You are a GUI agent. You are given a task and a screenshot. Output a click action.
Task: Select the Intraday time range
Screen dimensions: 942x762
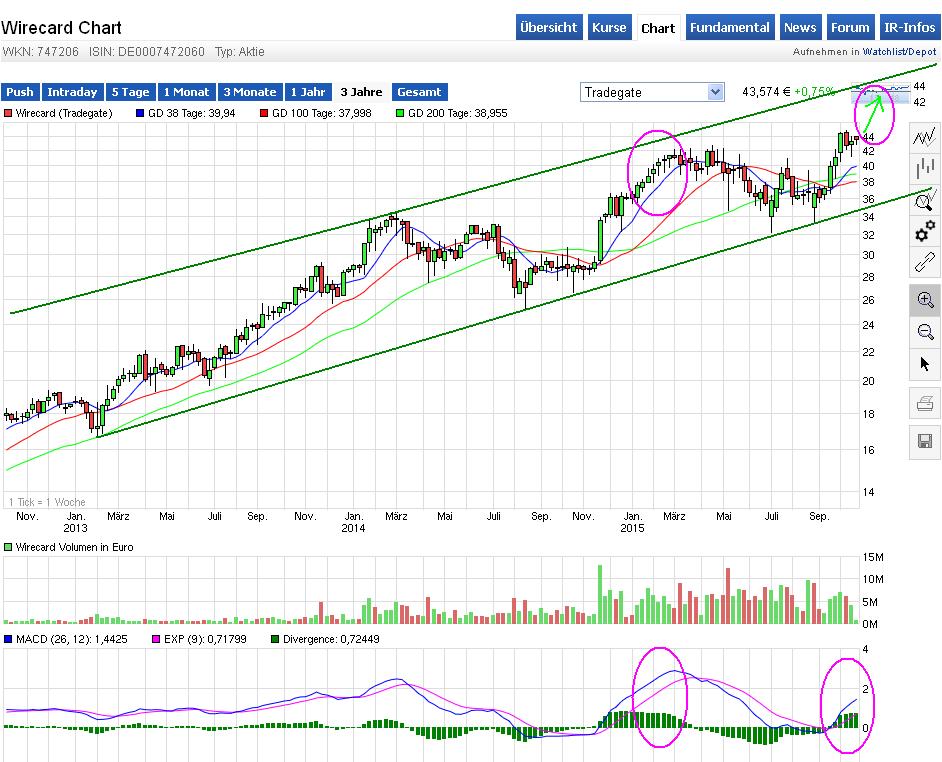pyautogui.click(x=72, y=92)
